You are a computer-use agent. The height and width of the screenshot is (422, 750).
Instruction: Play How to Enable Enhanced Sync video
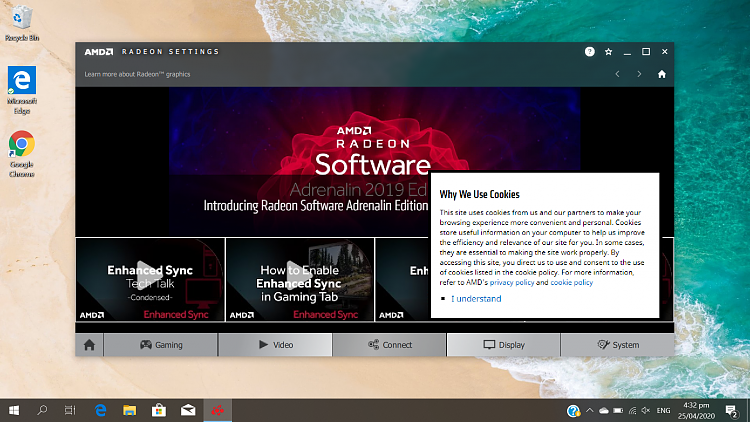click(300, 280)
